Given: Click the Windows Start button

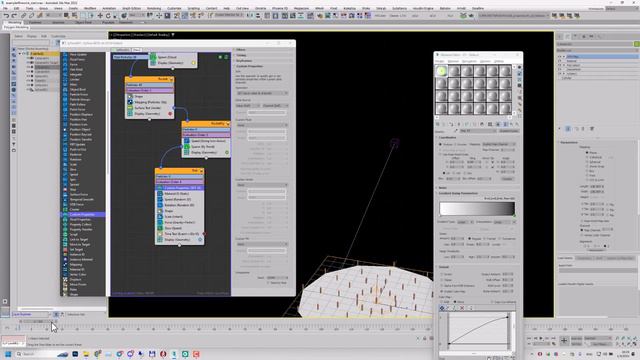Looking at the screenshot, I should 8,354.
